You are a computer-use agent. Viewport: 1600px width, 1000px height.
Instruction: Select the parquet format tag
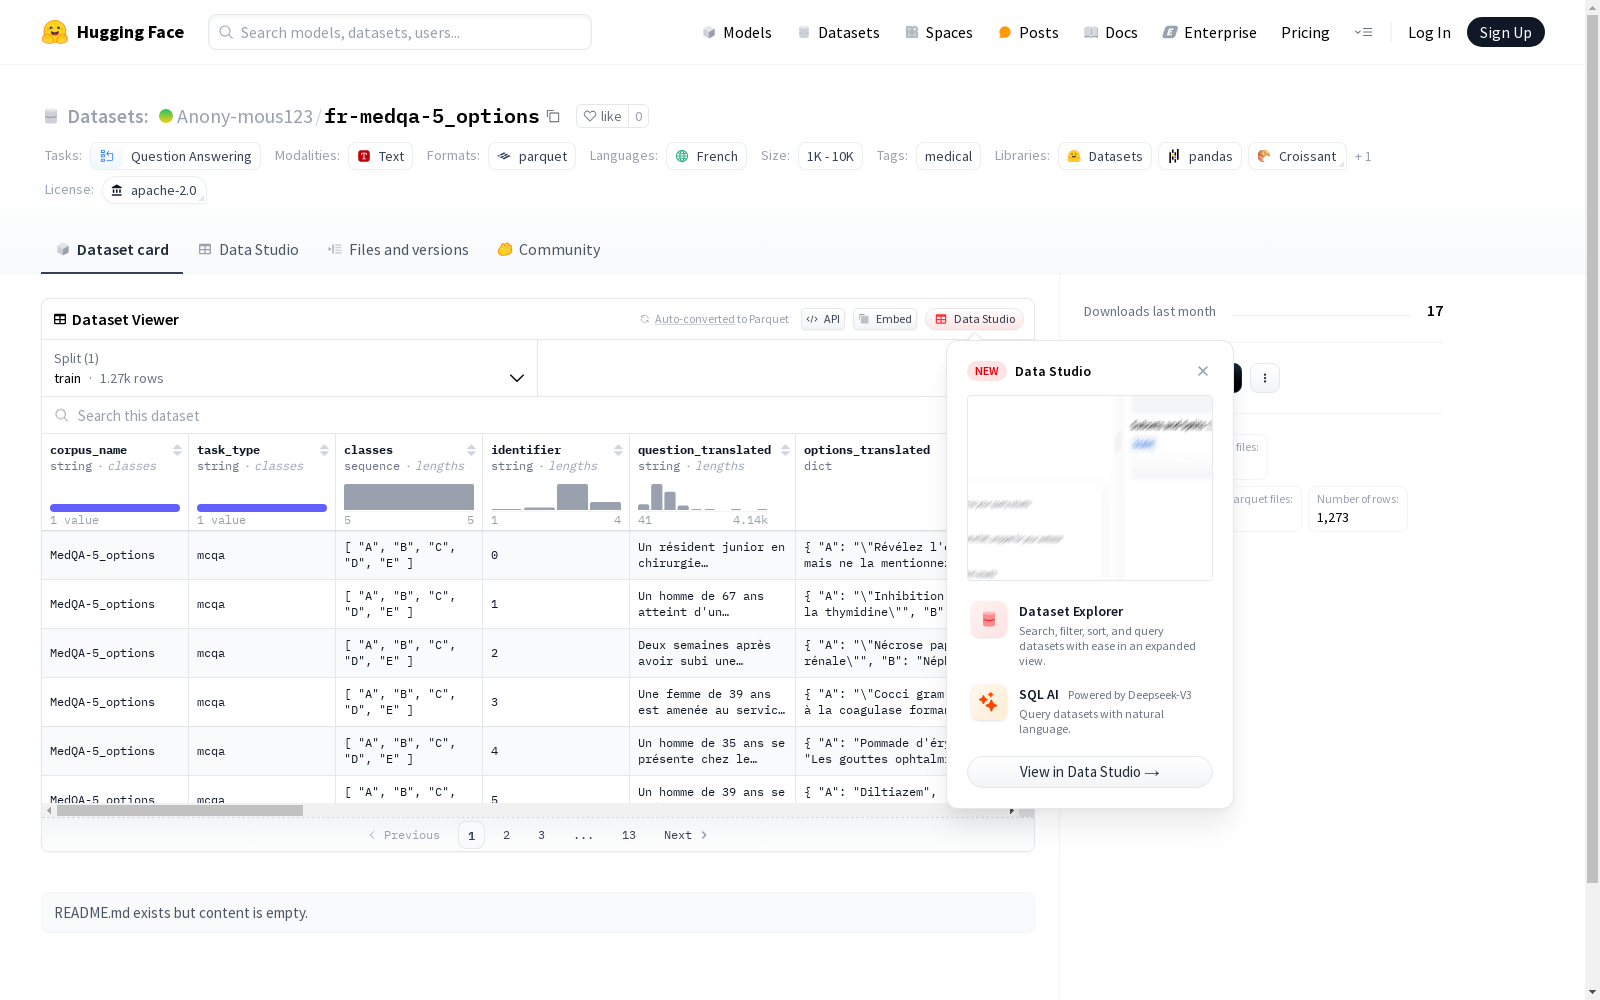point(532,156)
